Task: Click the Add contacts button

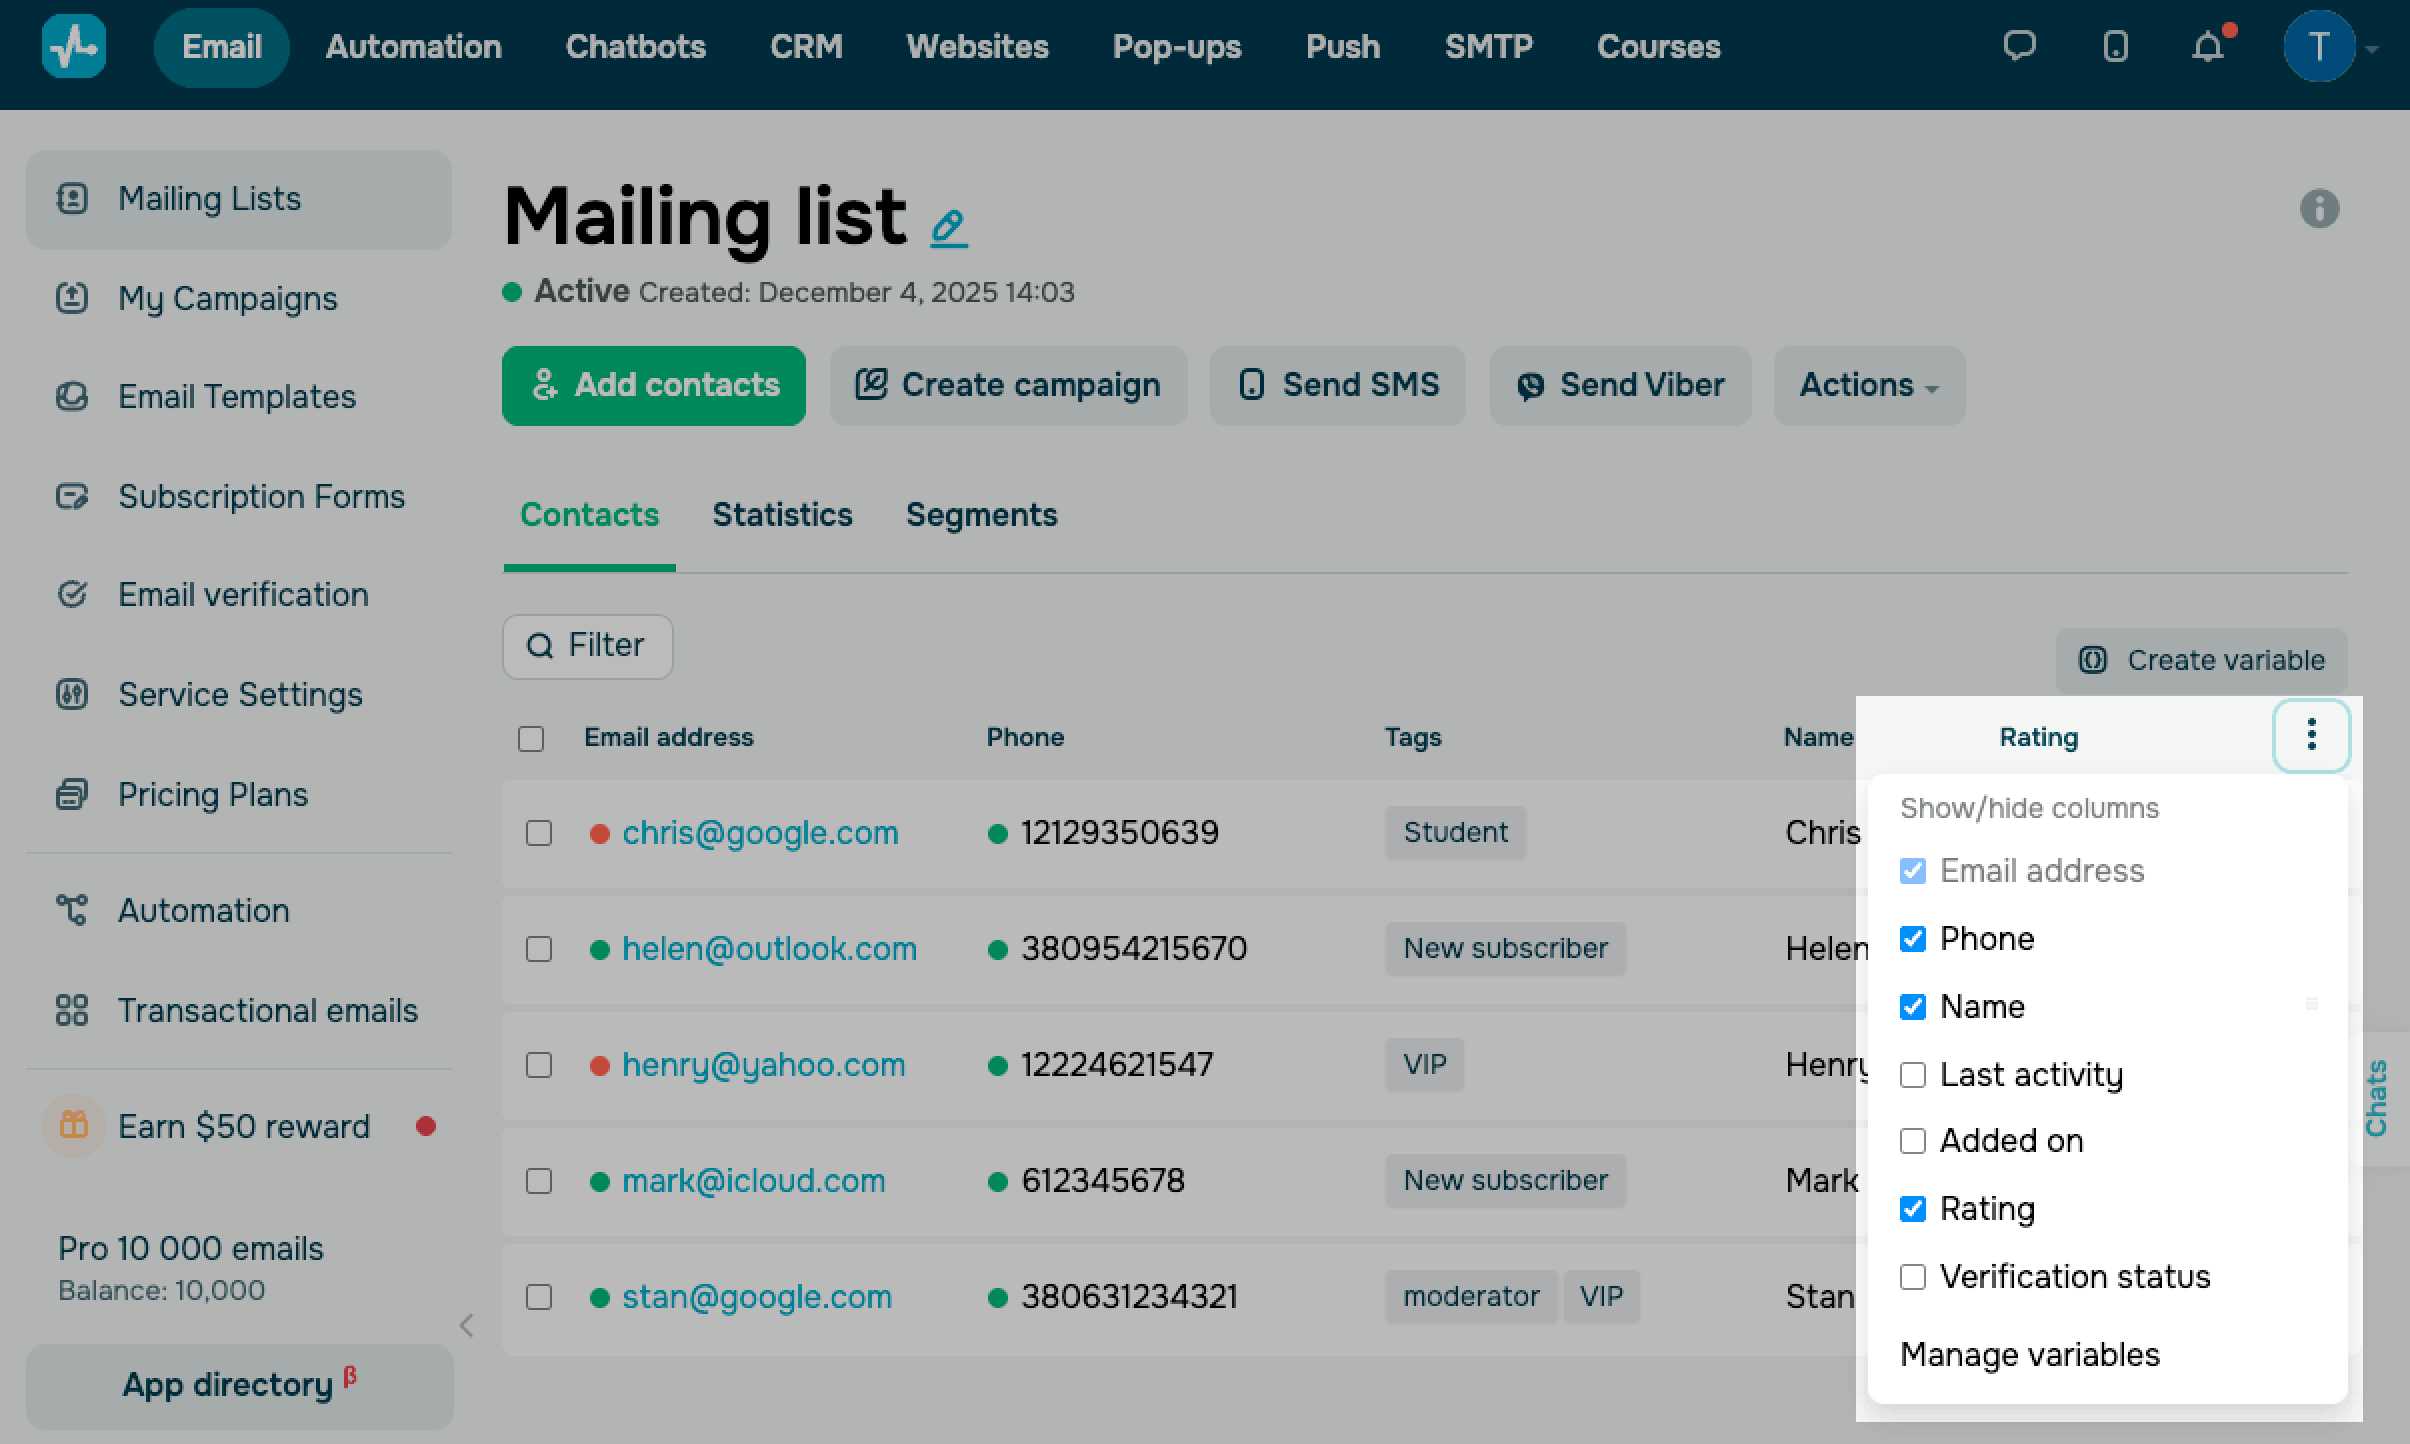Action: 654,386
